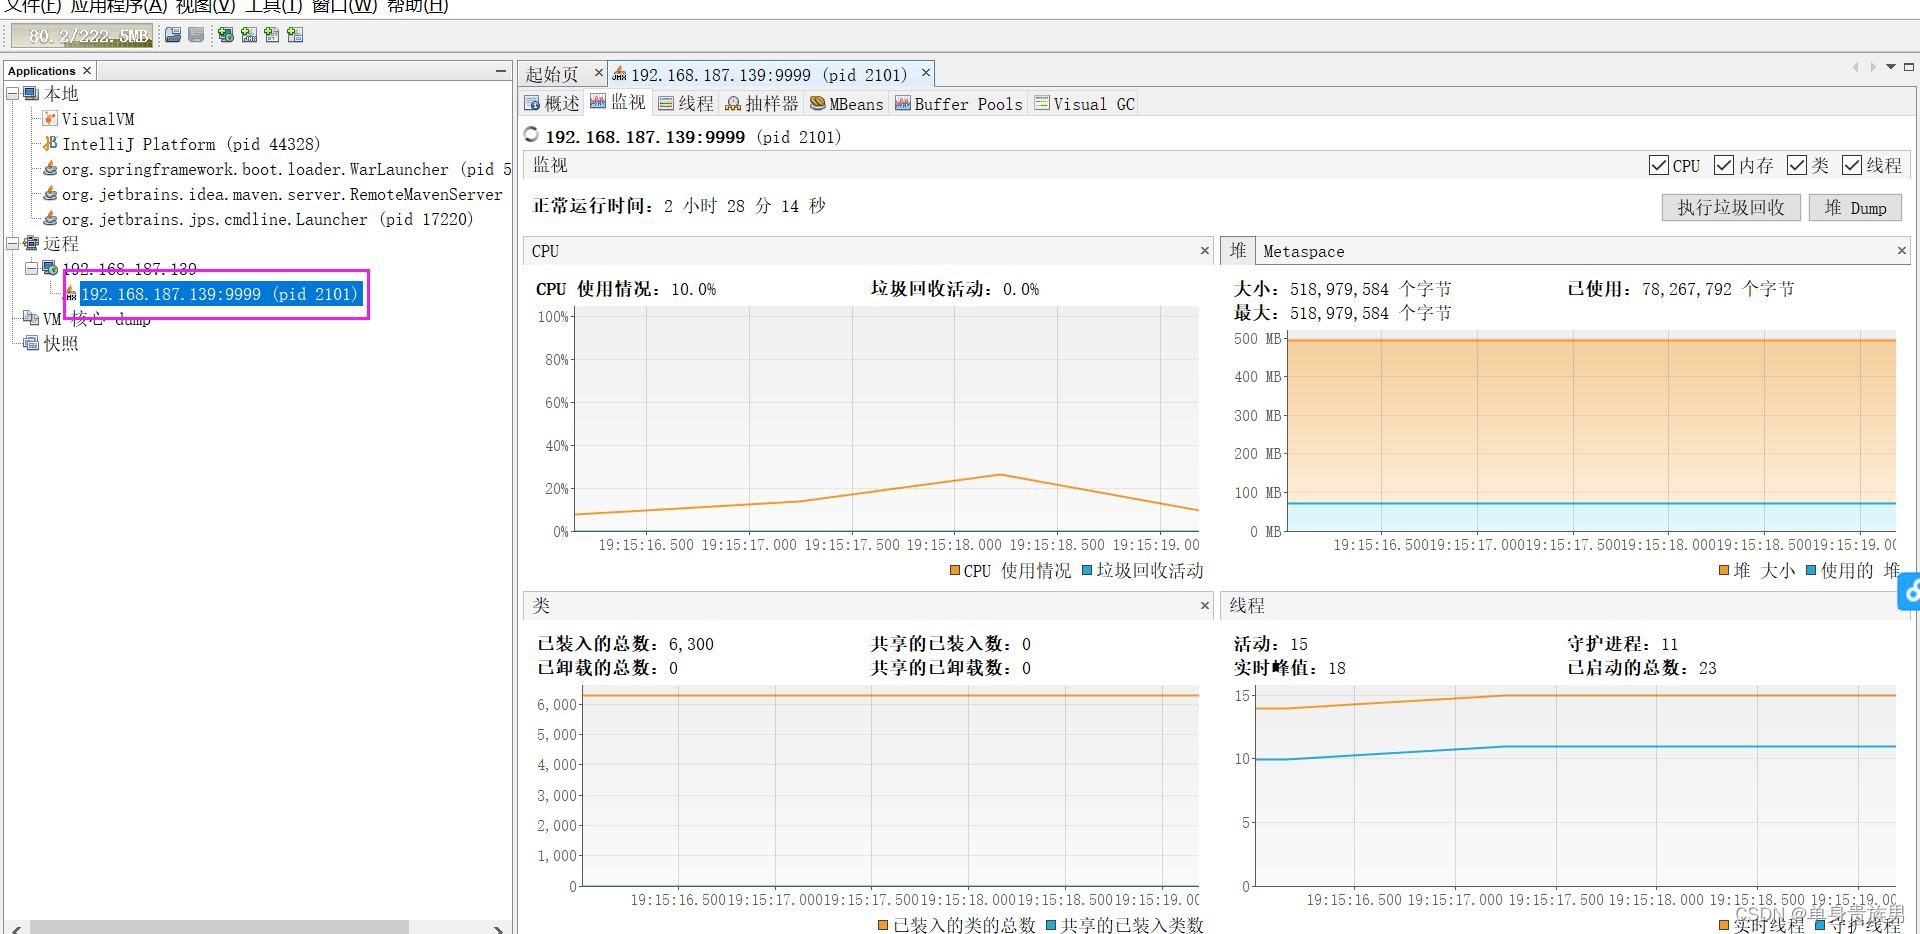
Task: Uncheck the 内存 memory checkbox
Action: pyautogui.click(x=1724, y=165)
